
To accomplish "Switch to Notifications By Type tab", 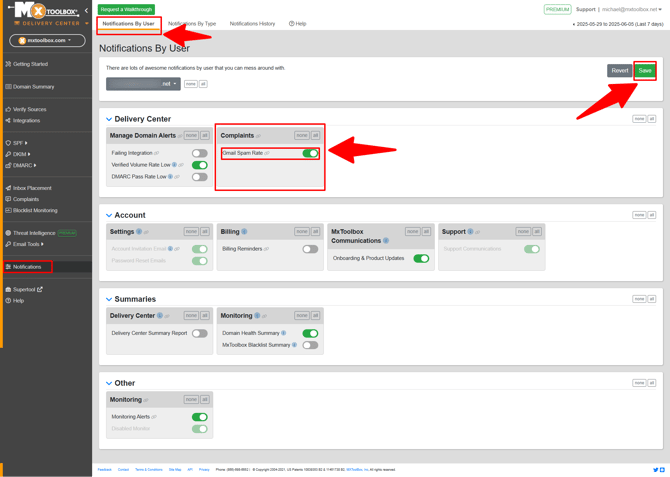I will (x=192, y=23).
